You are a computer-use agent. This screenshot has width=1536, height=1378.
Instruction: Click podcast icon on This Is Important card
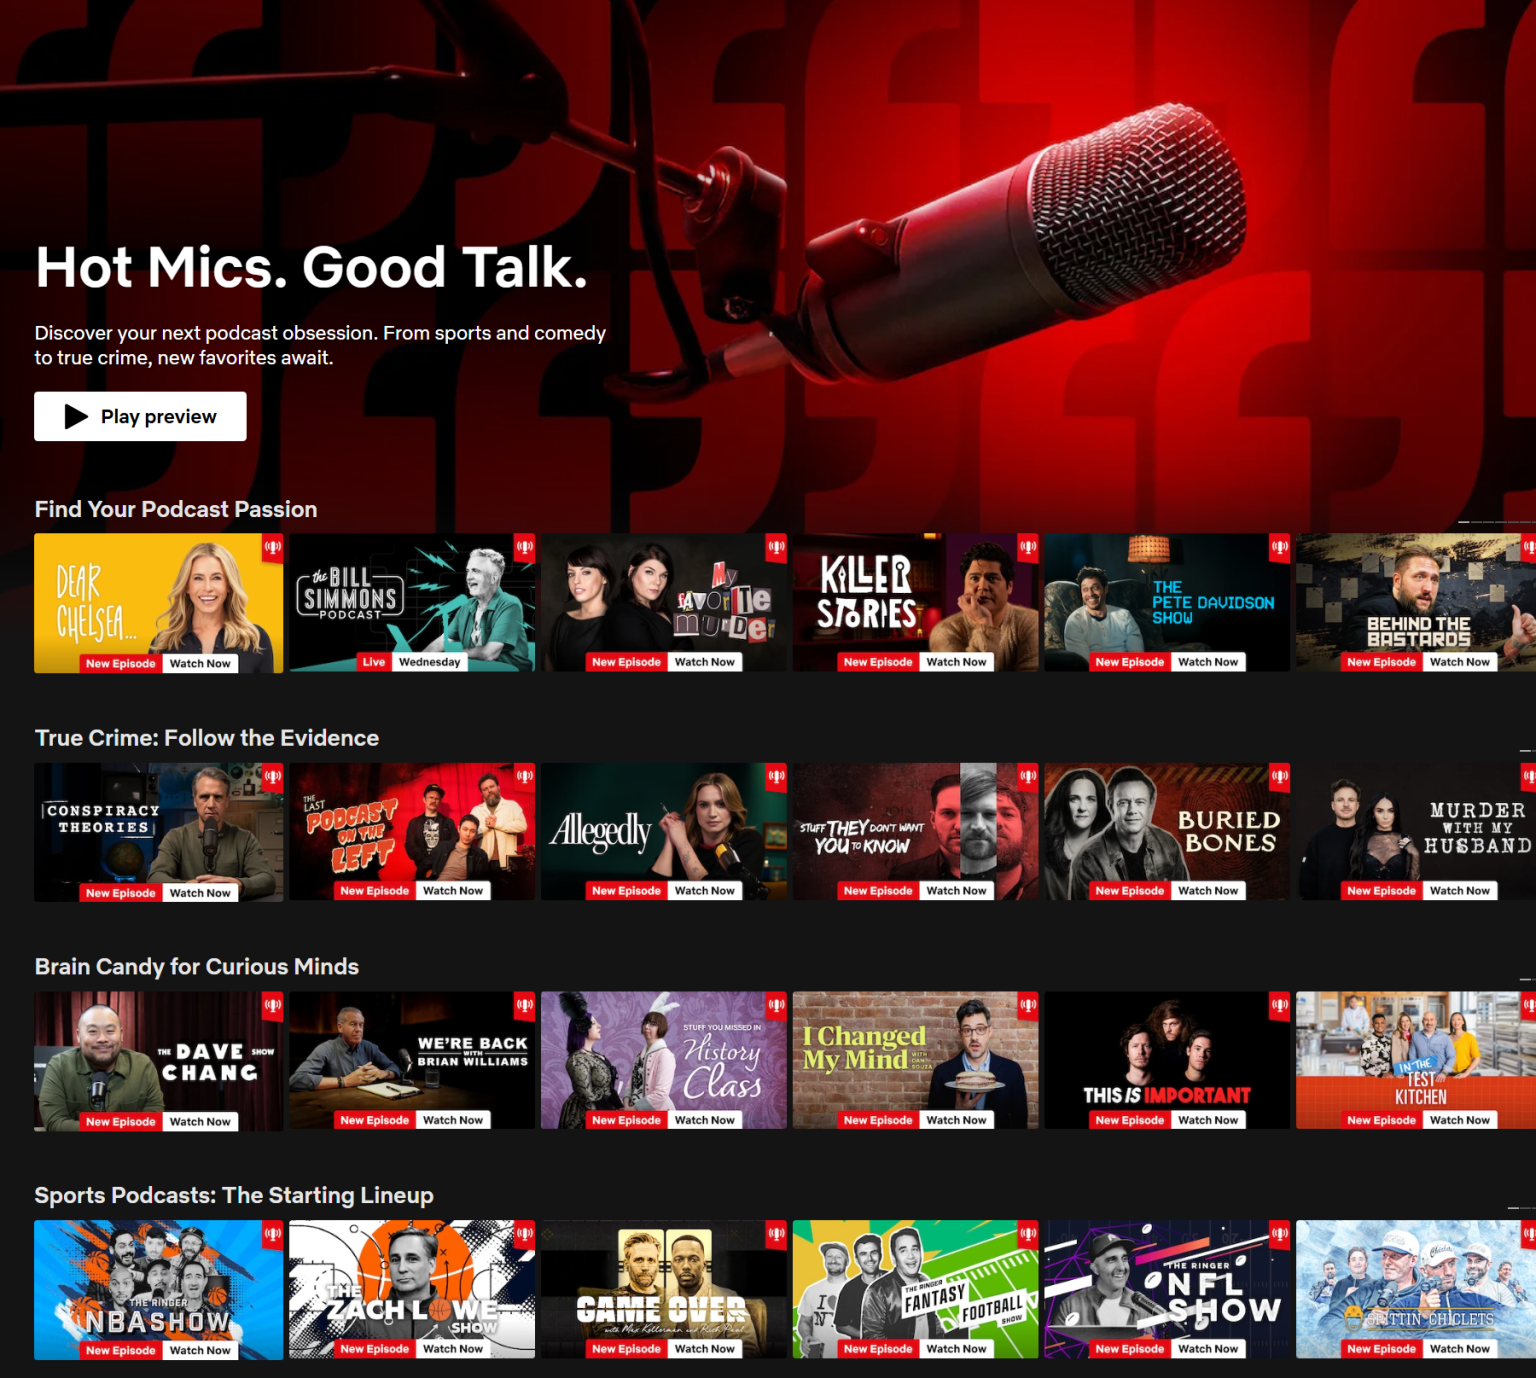(x=1280, y=1004)
